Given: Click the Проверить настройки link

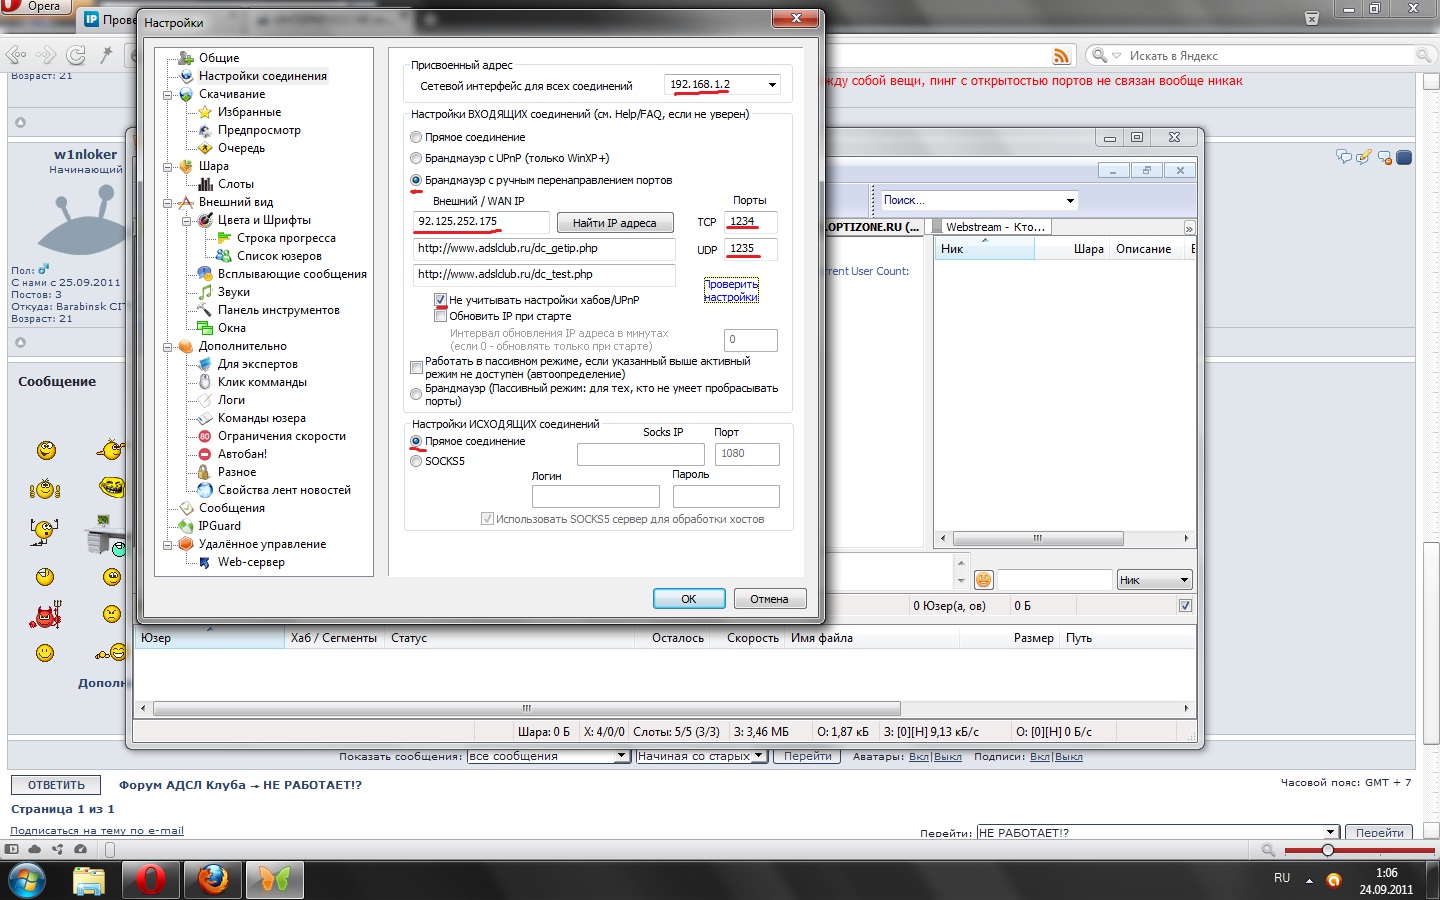Looking at the screenshot, I should (x=731, y=291).
